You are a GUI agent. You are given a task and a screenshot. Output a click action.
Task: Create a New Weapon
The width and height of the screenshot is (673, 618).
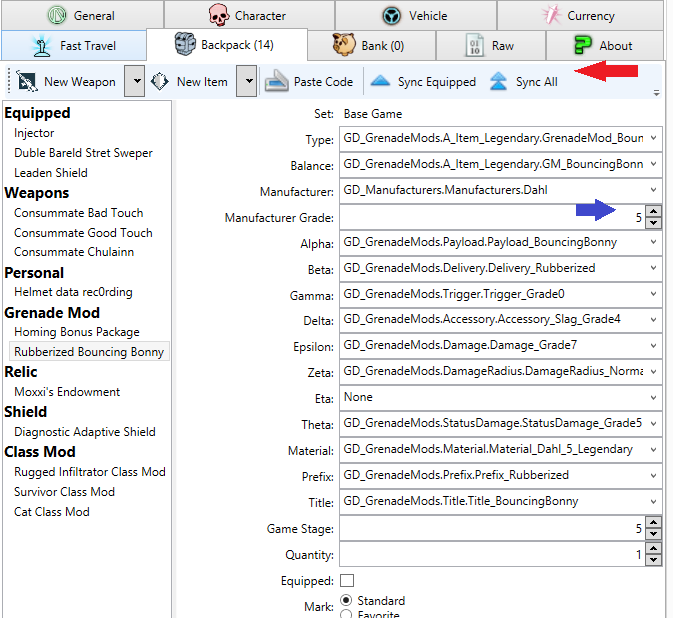tap(67, 82)
